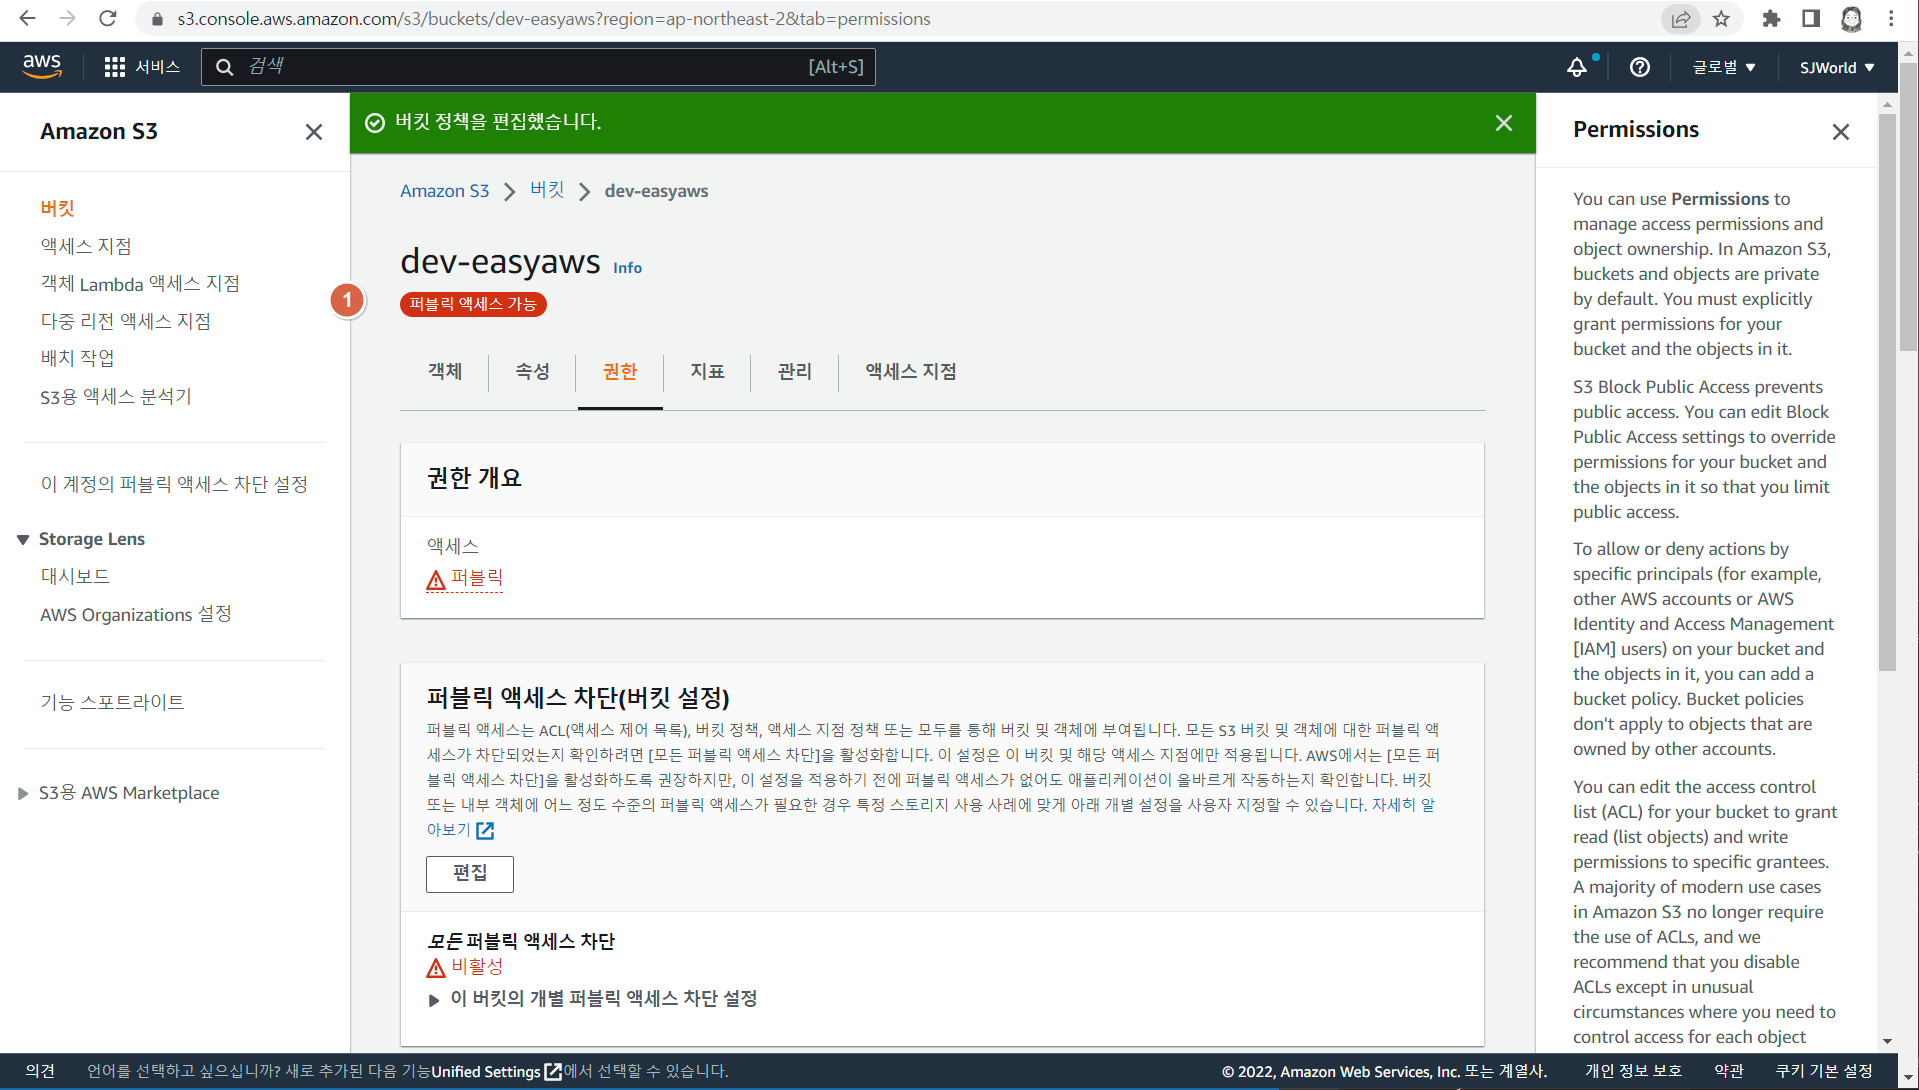This screenshot has height=1090, width=1919.
Task: Switch to the 객체 tab
Action: click(445, 372)
